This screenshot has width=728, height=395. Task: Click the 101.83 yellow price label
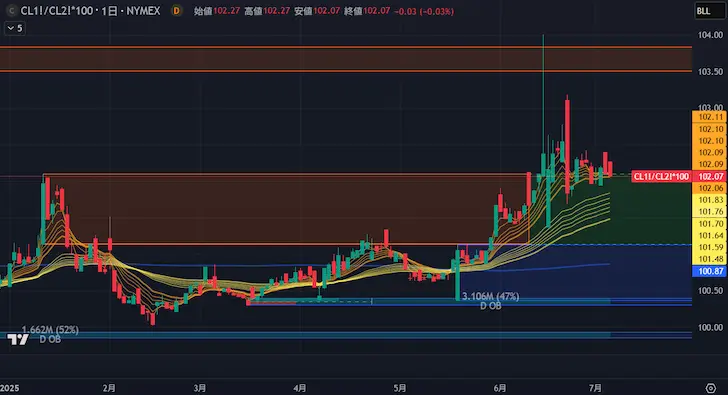point(710,200)
